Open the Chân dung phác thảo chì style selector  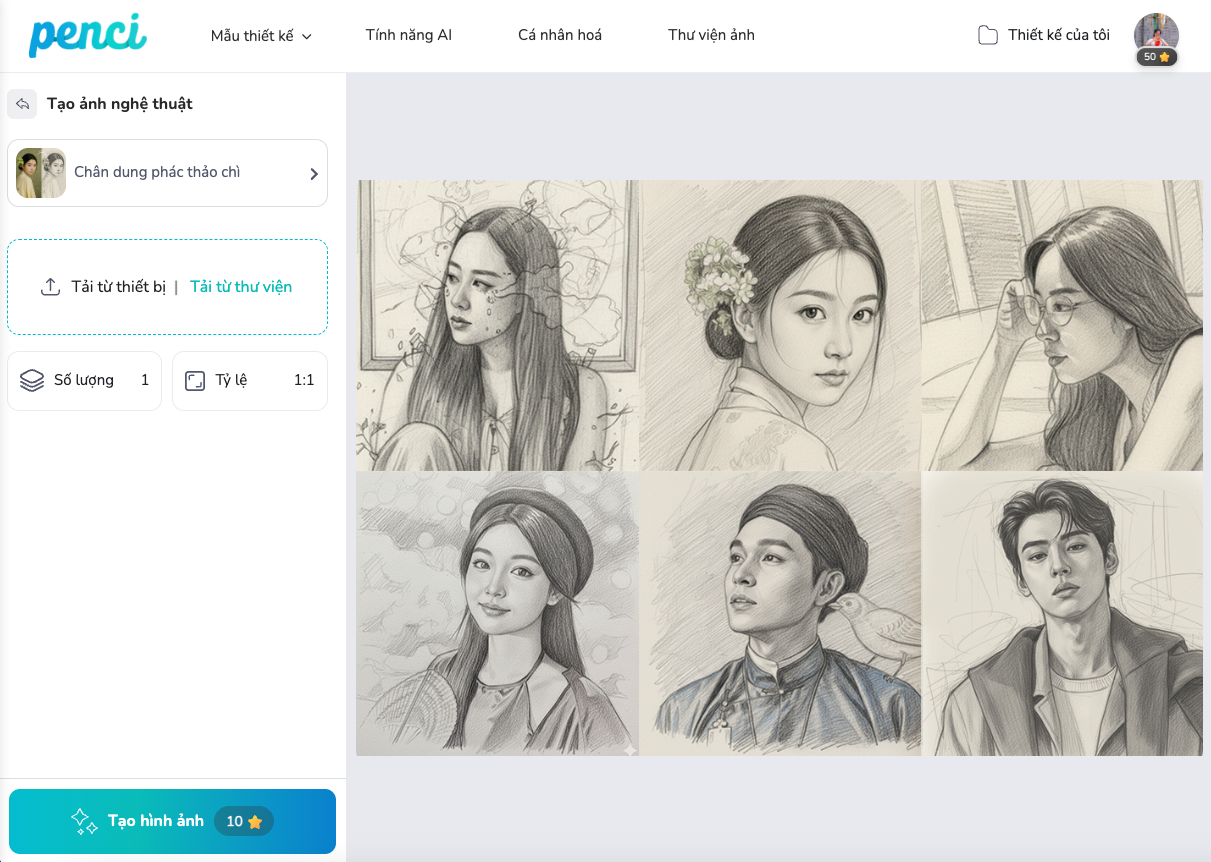pos(167,173)
